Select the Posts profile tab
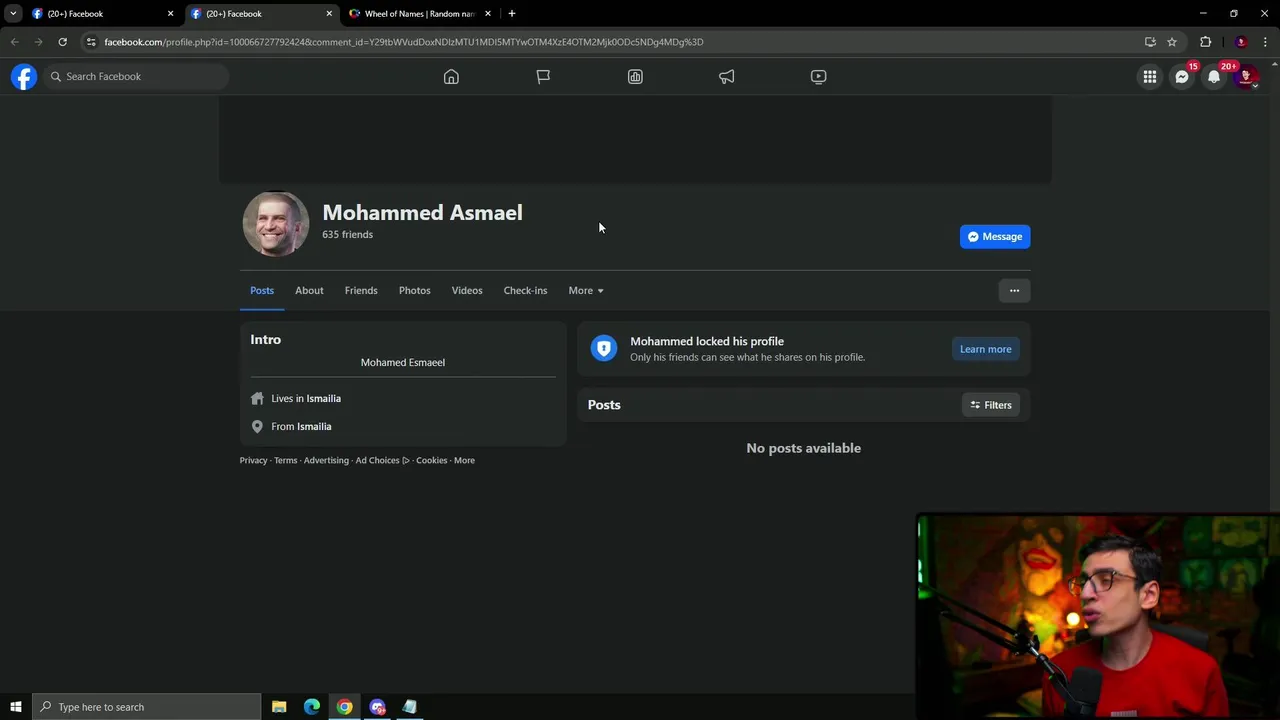 click(262, 290)
